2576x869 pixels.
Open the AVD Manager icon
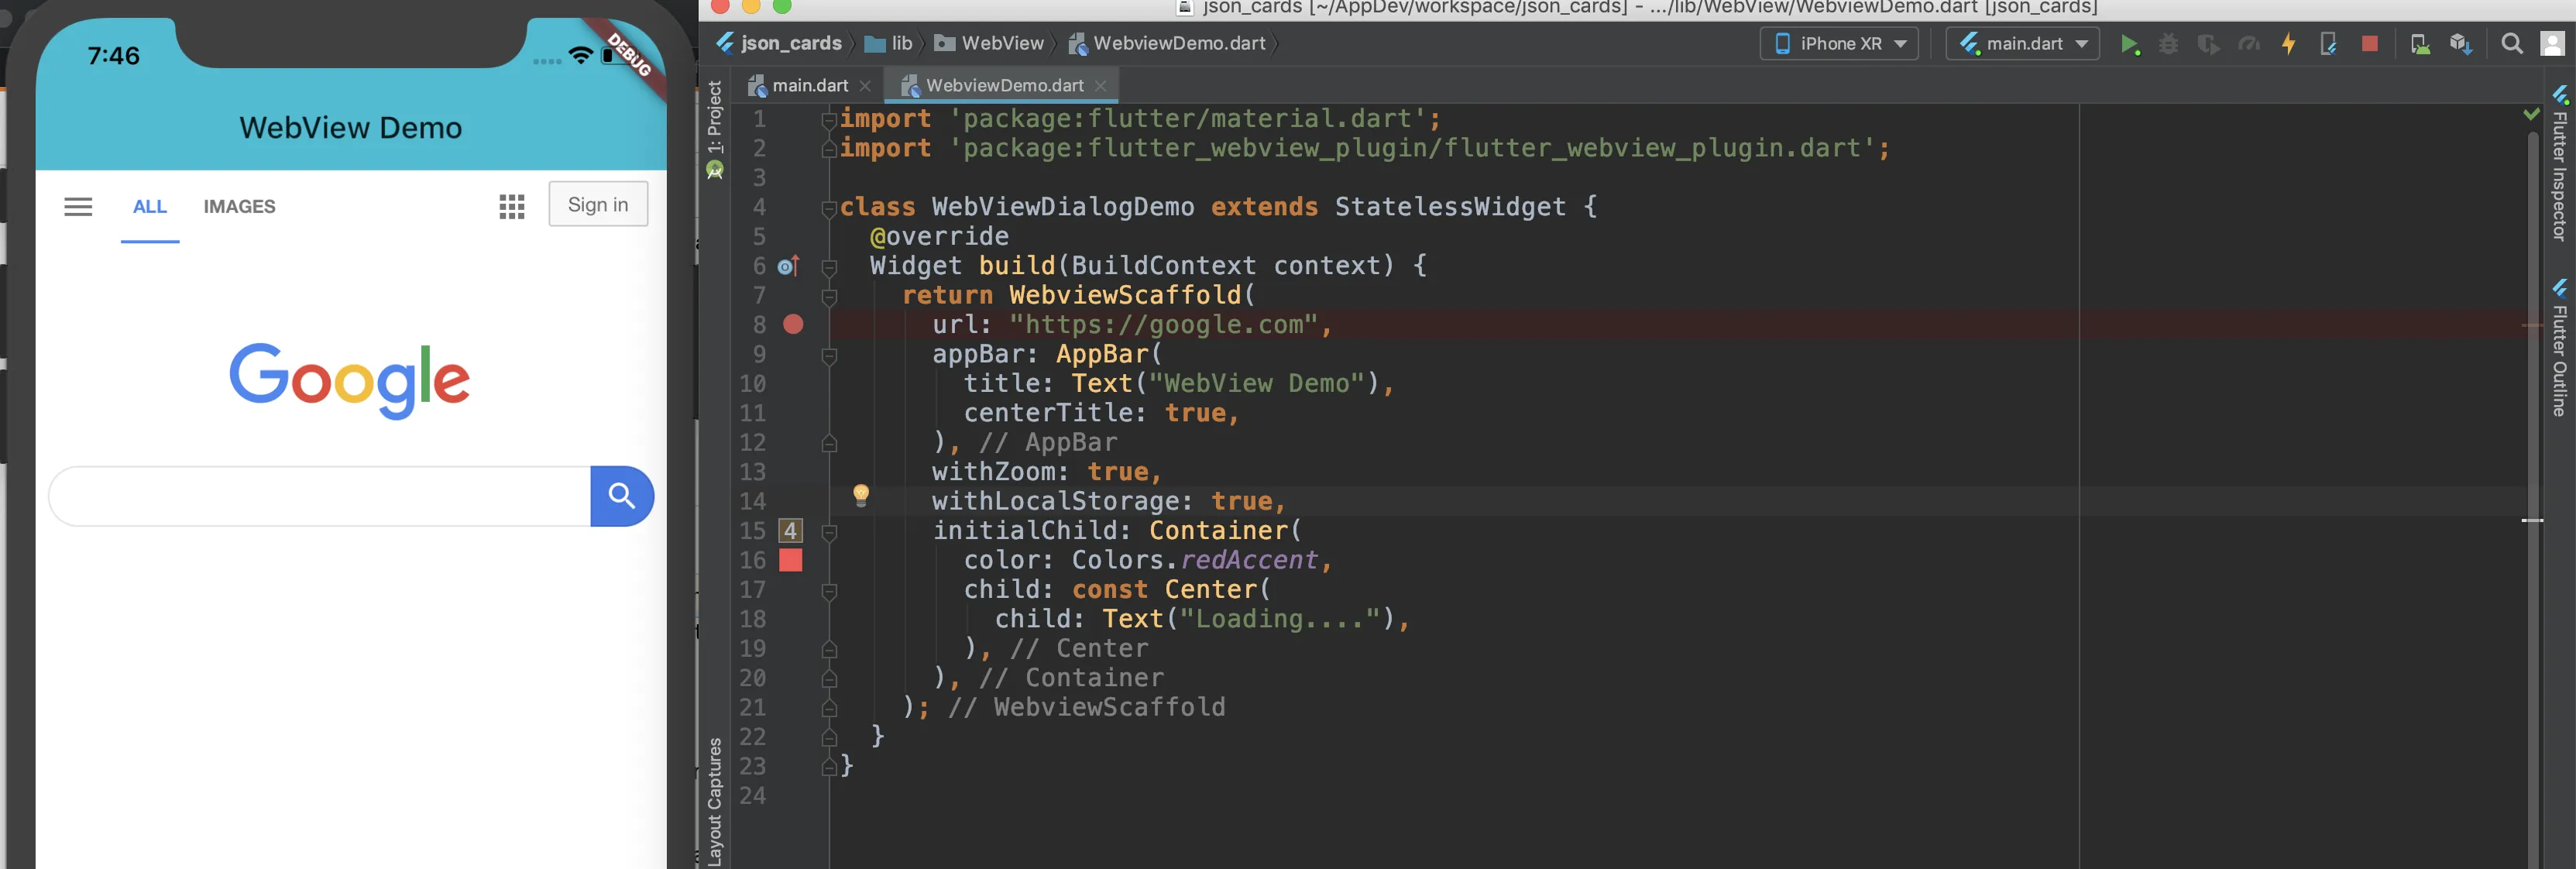click(x=2419, y=44)
